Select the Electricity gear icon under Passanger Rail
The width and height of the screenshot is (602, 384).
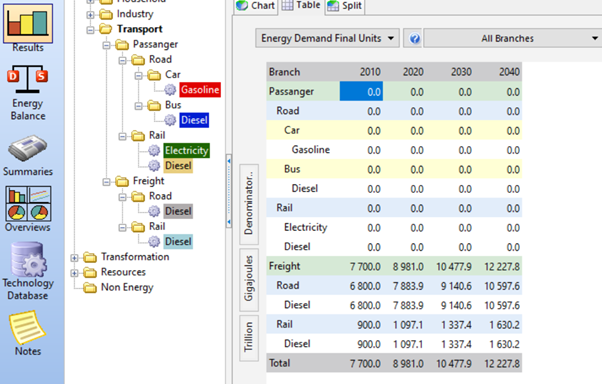click(x=154, y=150)
